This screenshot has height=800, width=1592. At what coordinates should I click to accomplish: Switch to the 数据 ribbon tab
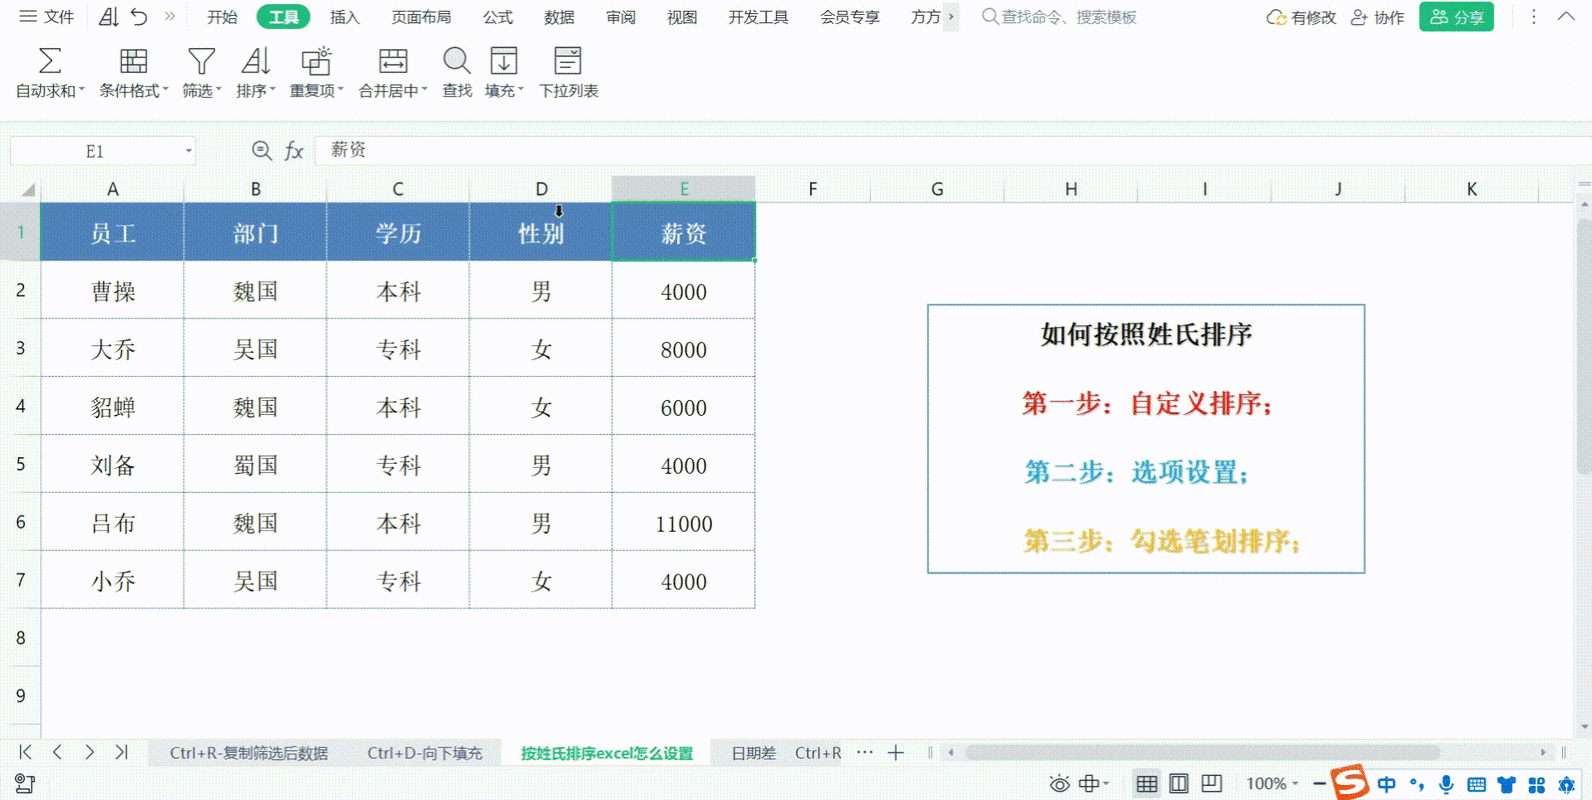[x=559, y=17]
